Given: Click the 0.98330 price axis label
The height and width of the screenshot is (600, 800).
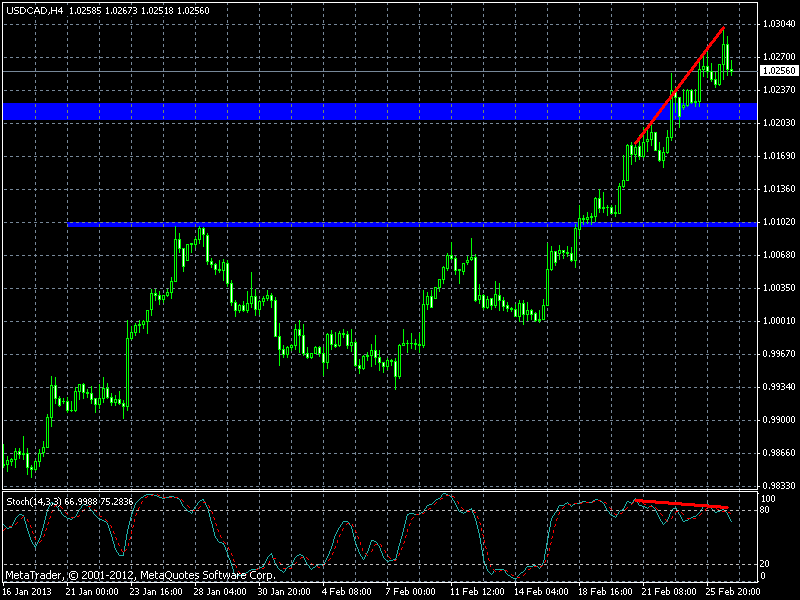Looking at the screenshot, I should point(780,486).
